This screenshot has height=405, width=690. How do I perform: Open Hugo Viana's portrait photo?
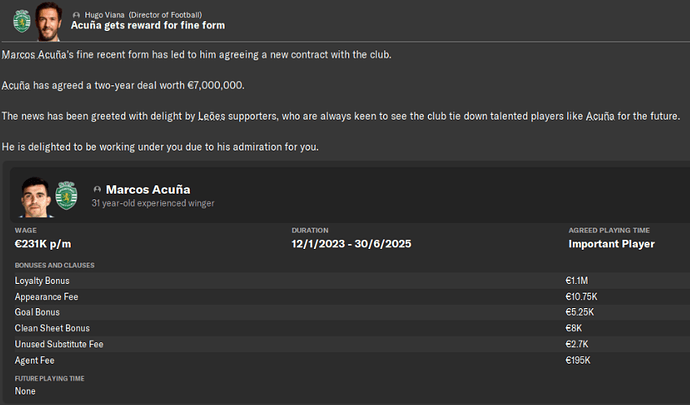[47, 17]
